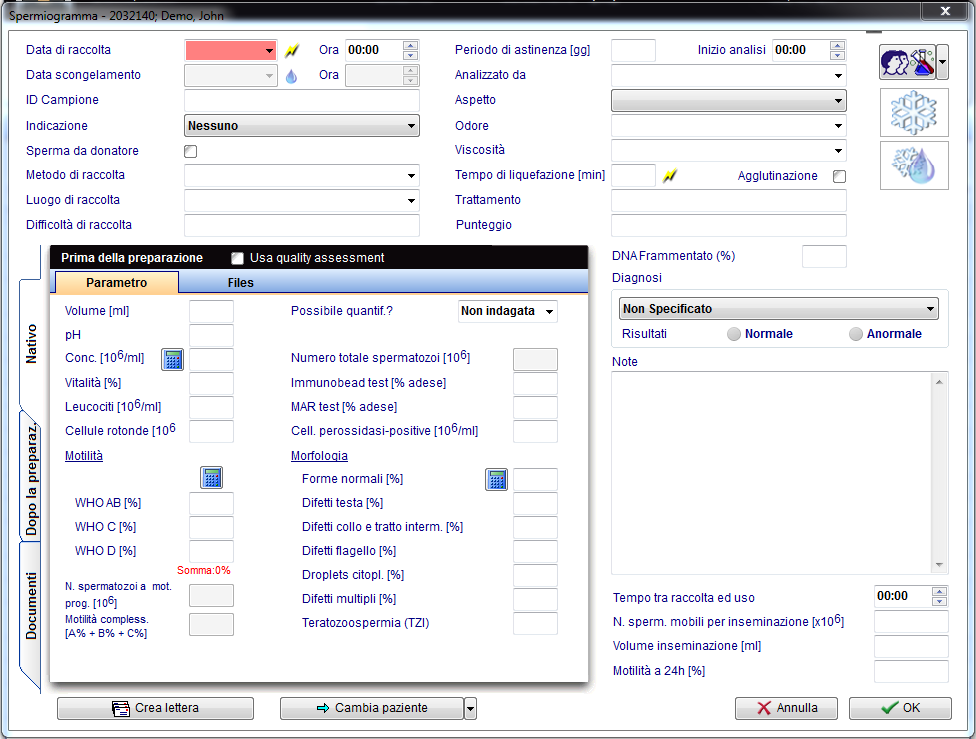Click the Difetti testa [%] field
This screenshot has height=739, width=976.
pos(535,503)
